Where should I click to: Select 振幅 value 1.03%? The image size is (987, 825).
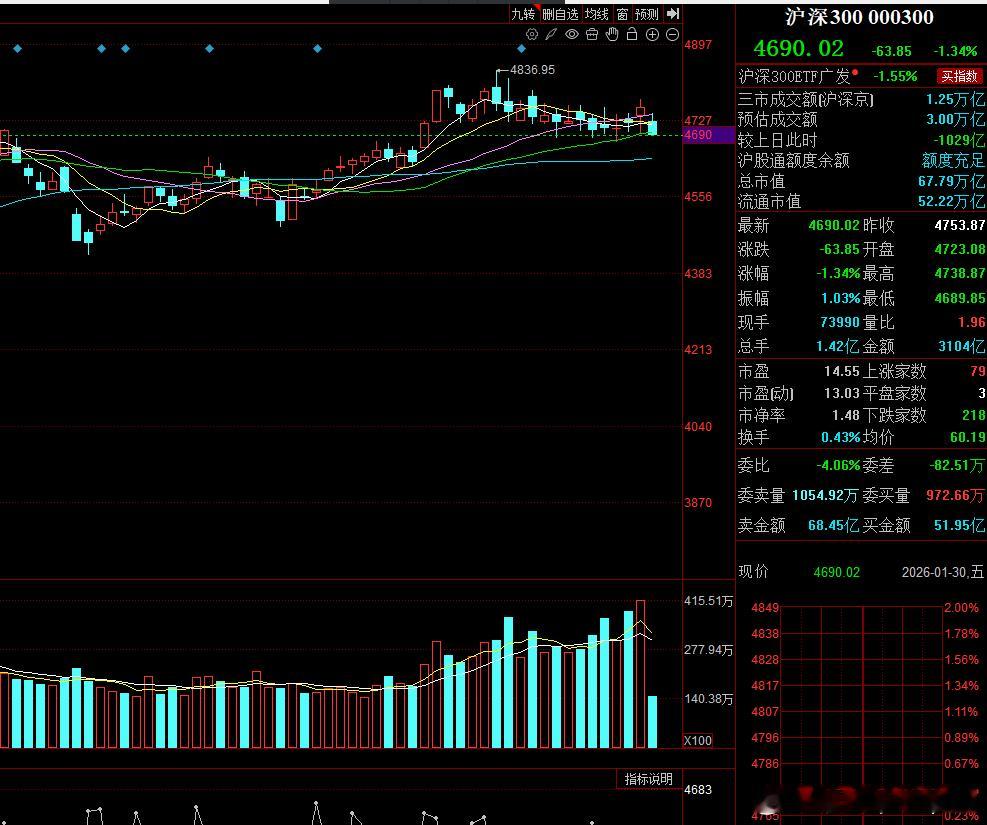840,298
